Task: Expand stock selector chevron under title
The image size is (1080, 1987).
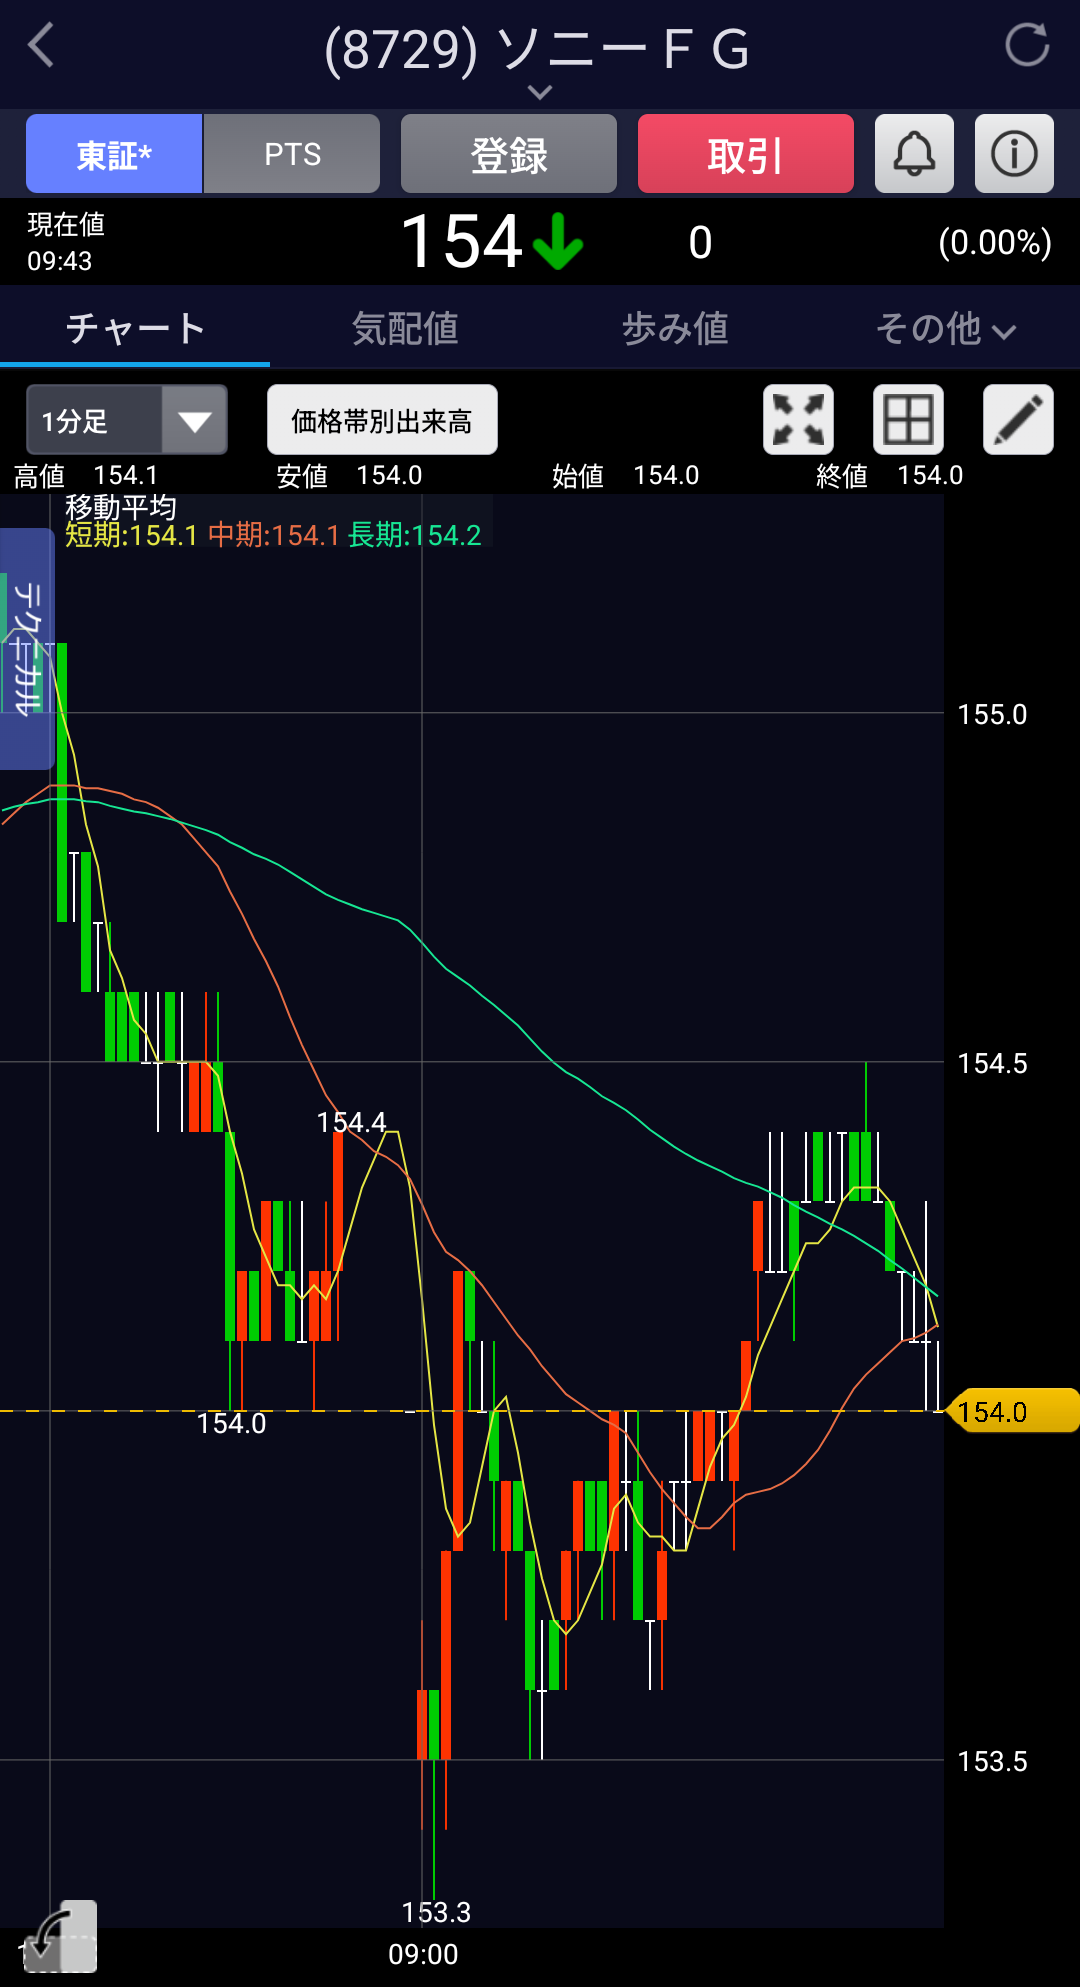Action: tap(540, 93)
